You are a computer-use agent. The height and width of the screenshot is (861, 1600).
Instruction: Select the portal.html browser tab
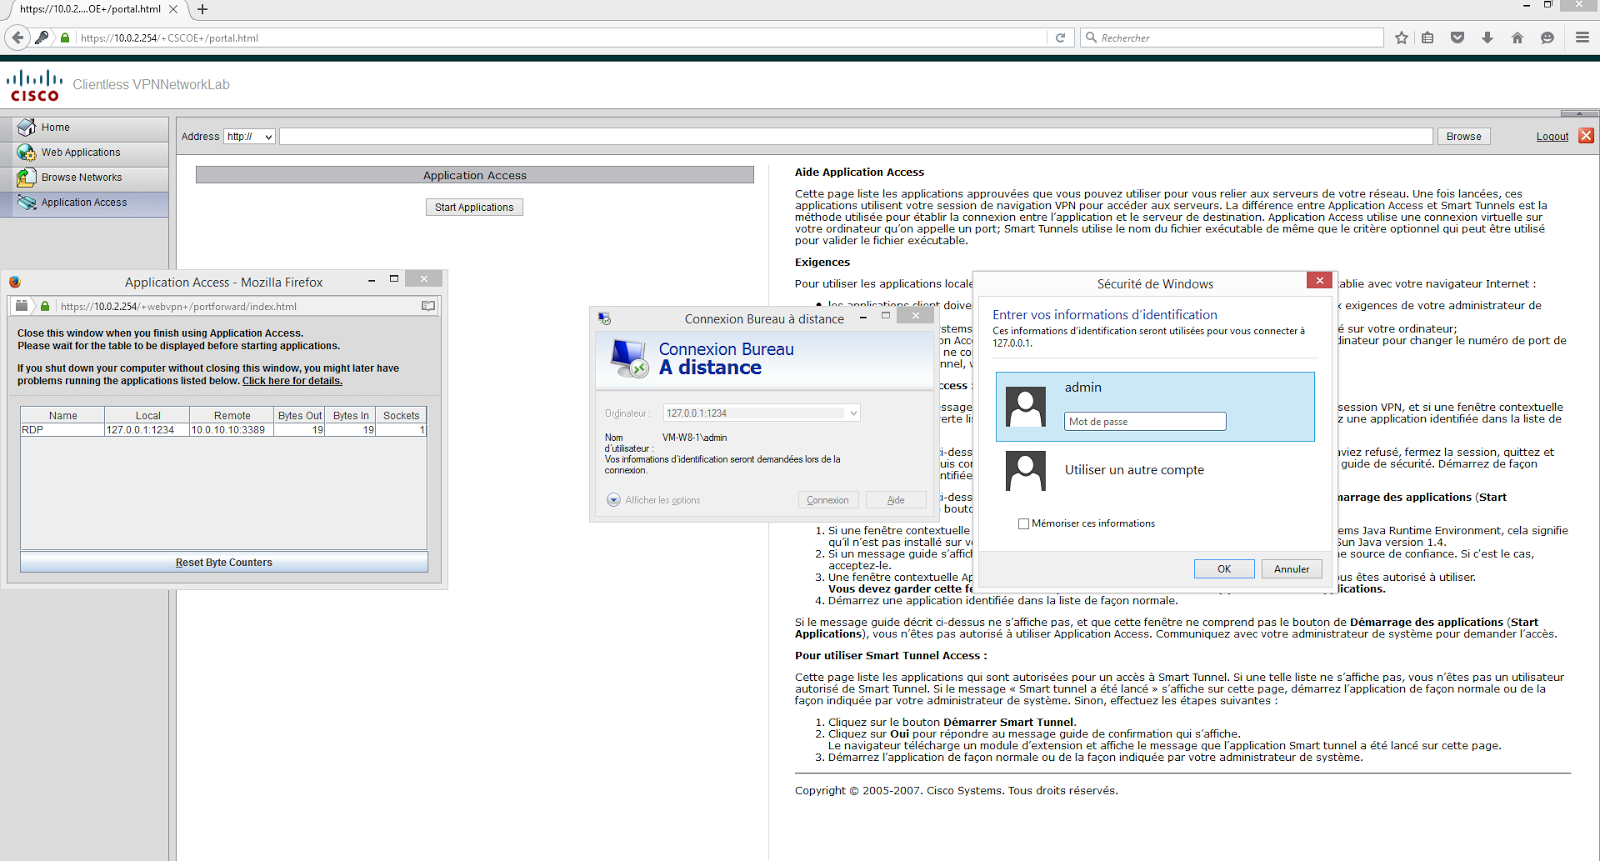[x=93, y=9]
